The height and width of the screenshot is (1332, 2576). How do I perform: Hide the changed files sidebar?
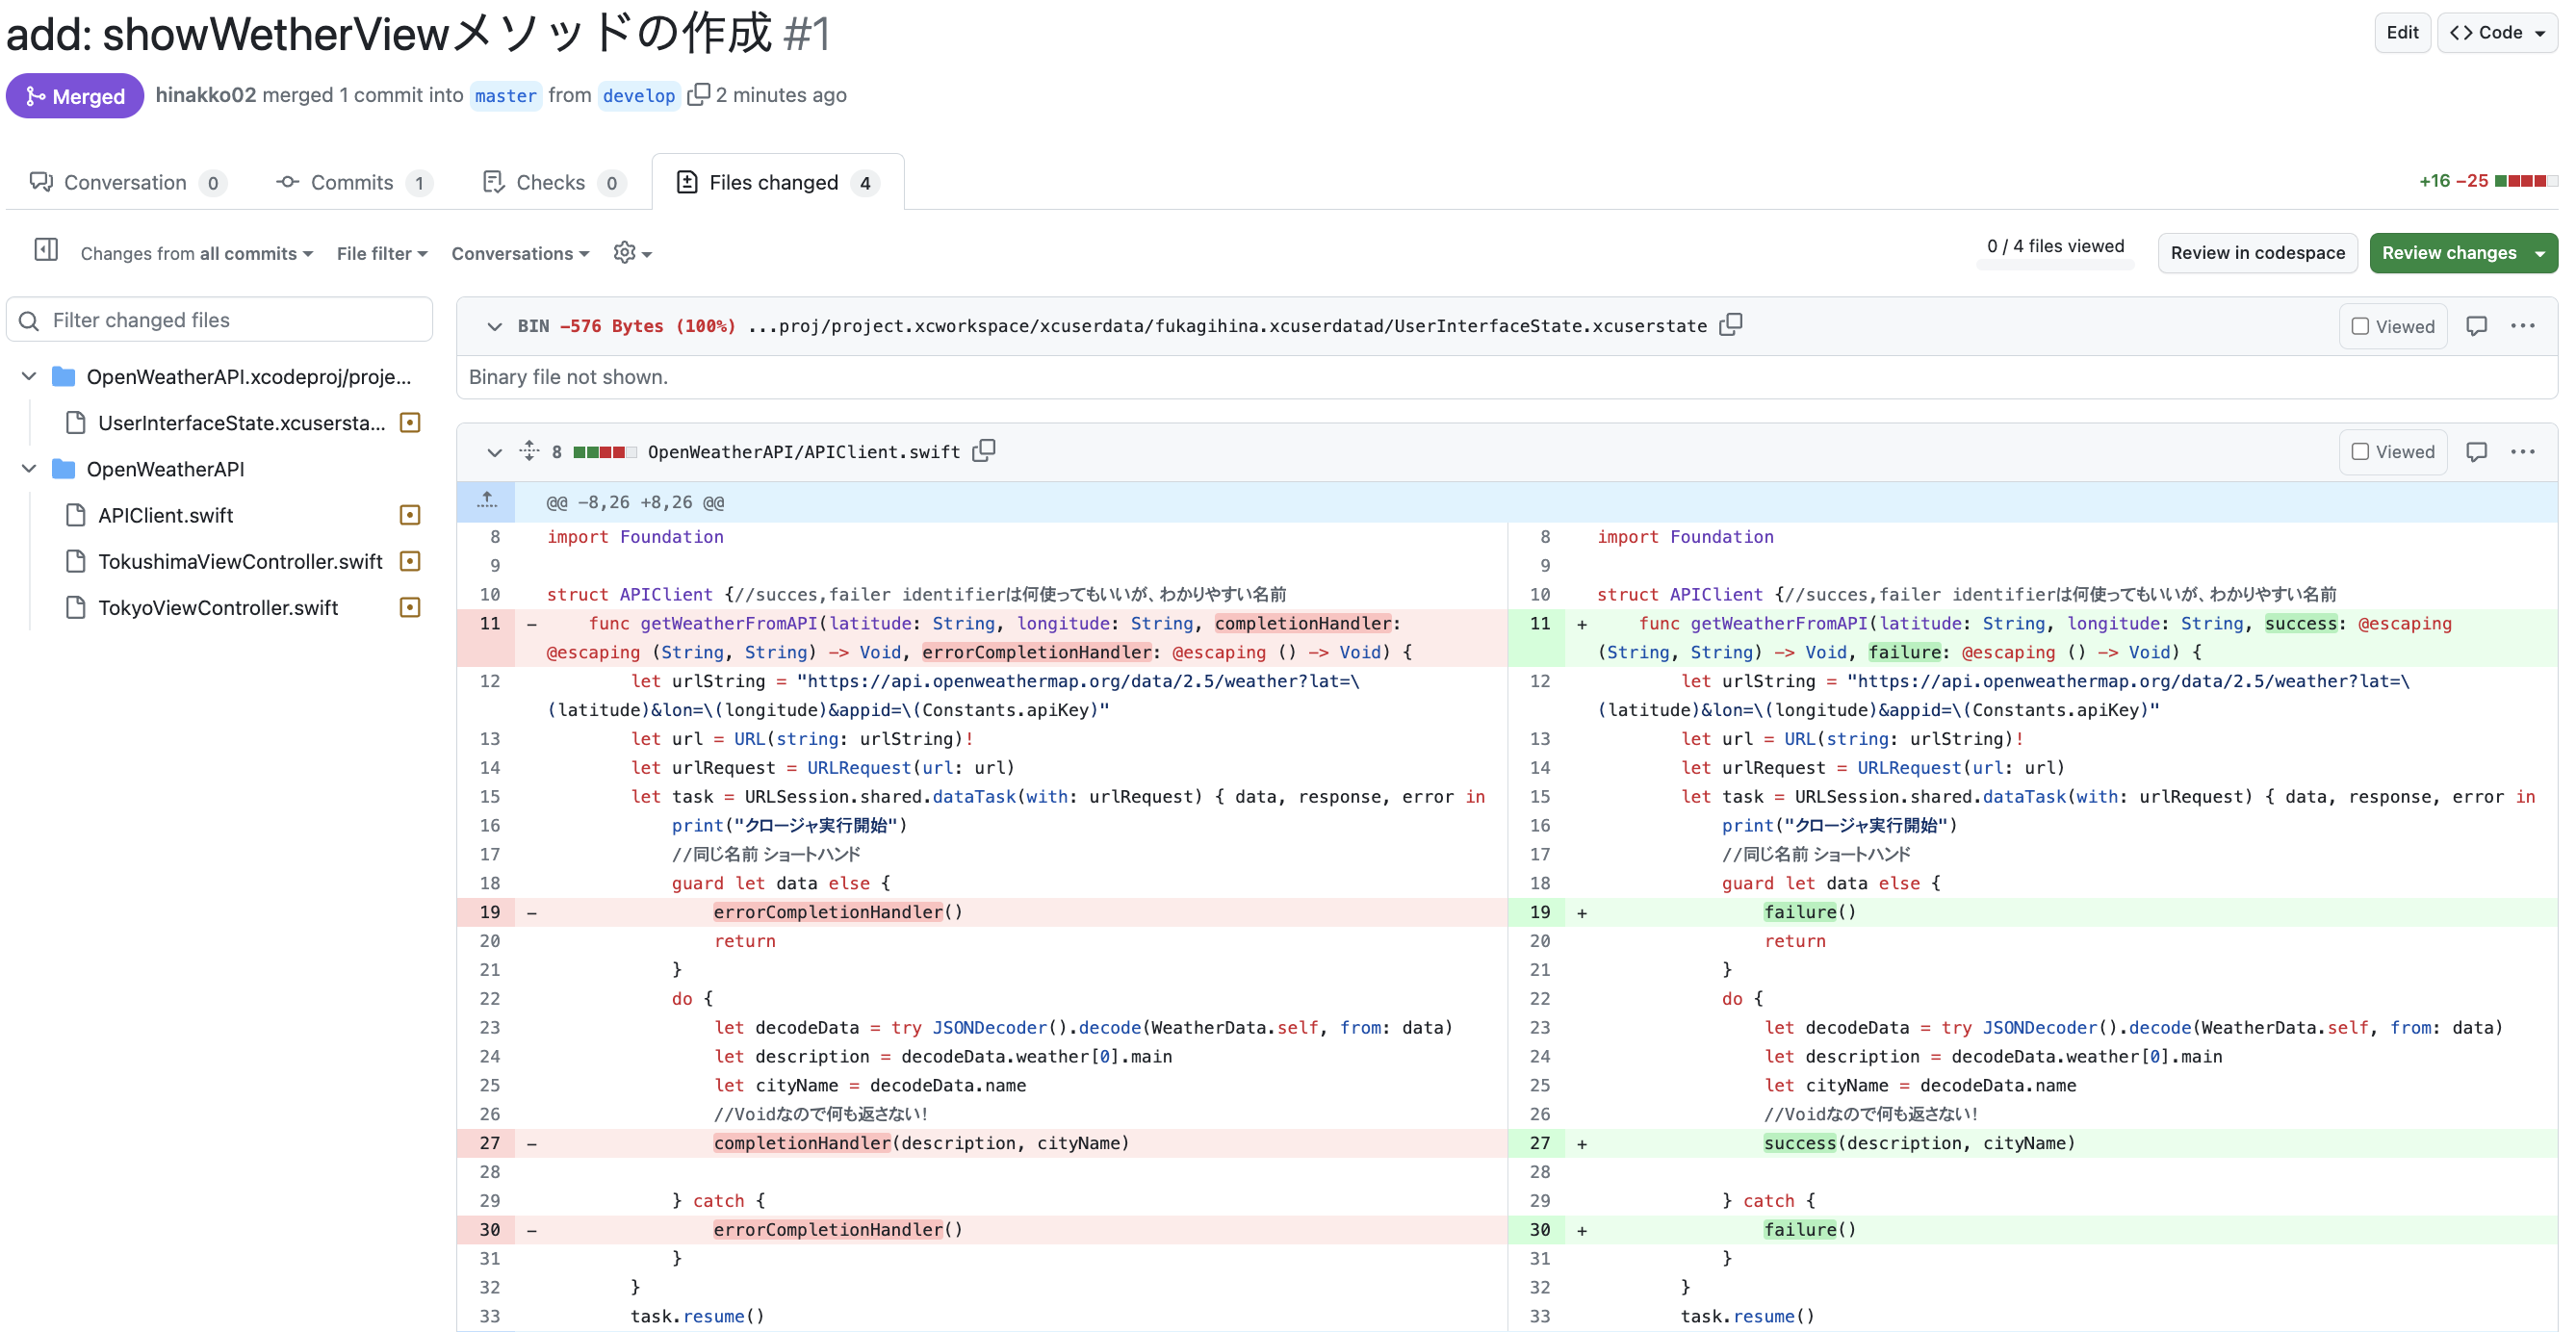pyautogui.click(x=45, y=250)
